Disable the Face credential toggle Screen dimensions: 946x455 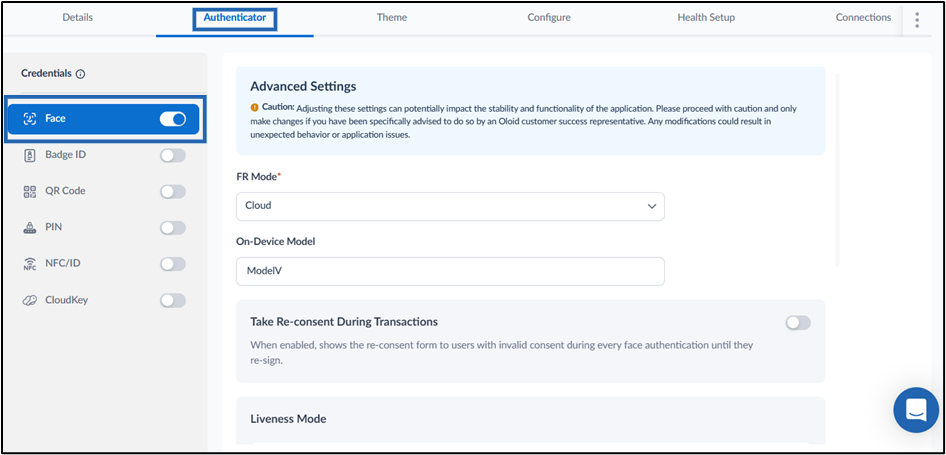pos(173,119)
